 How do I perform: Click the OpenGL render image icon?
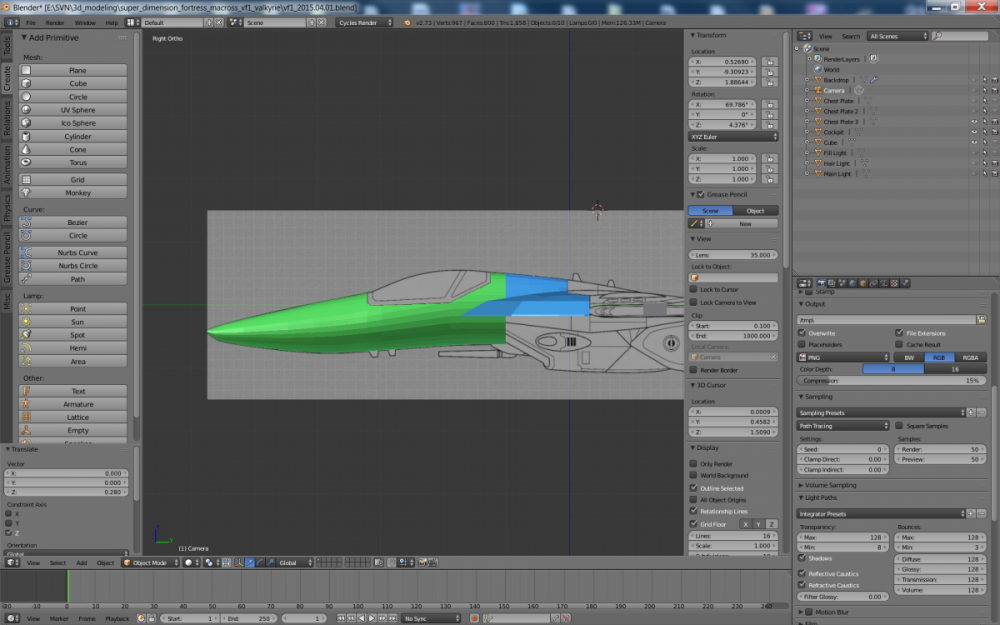pyautogui.click(x=422, y=562)
